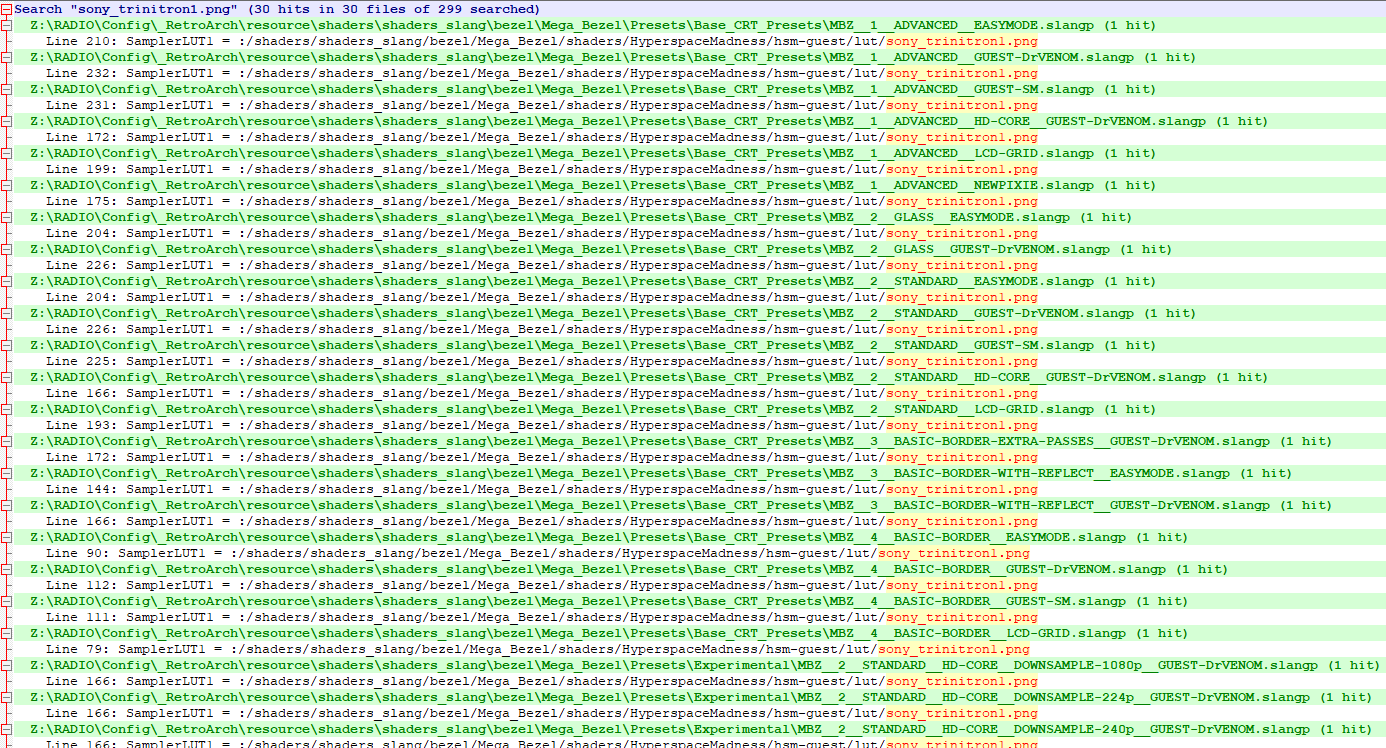The height and width of the screenshot is (748, 1386).
Task: Collapse the MBZ__4__BASIC-BORDER__EASYMODE.slangp file node
Action: click(6, 537)
